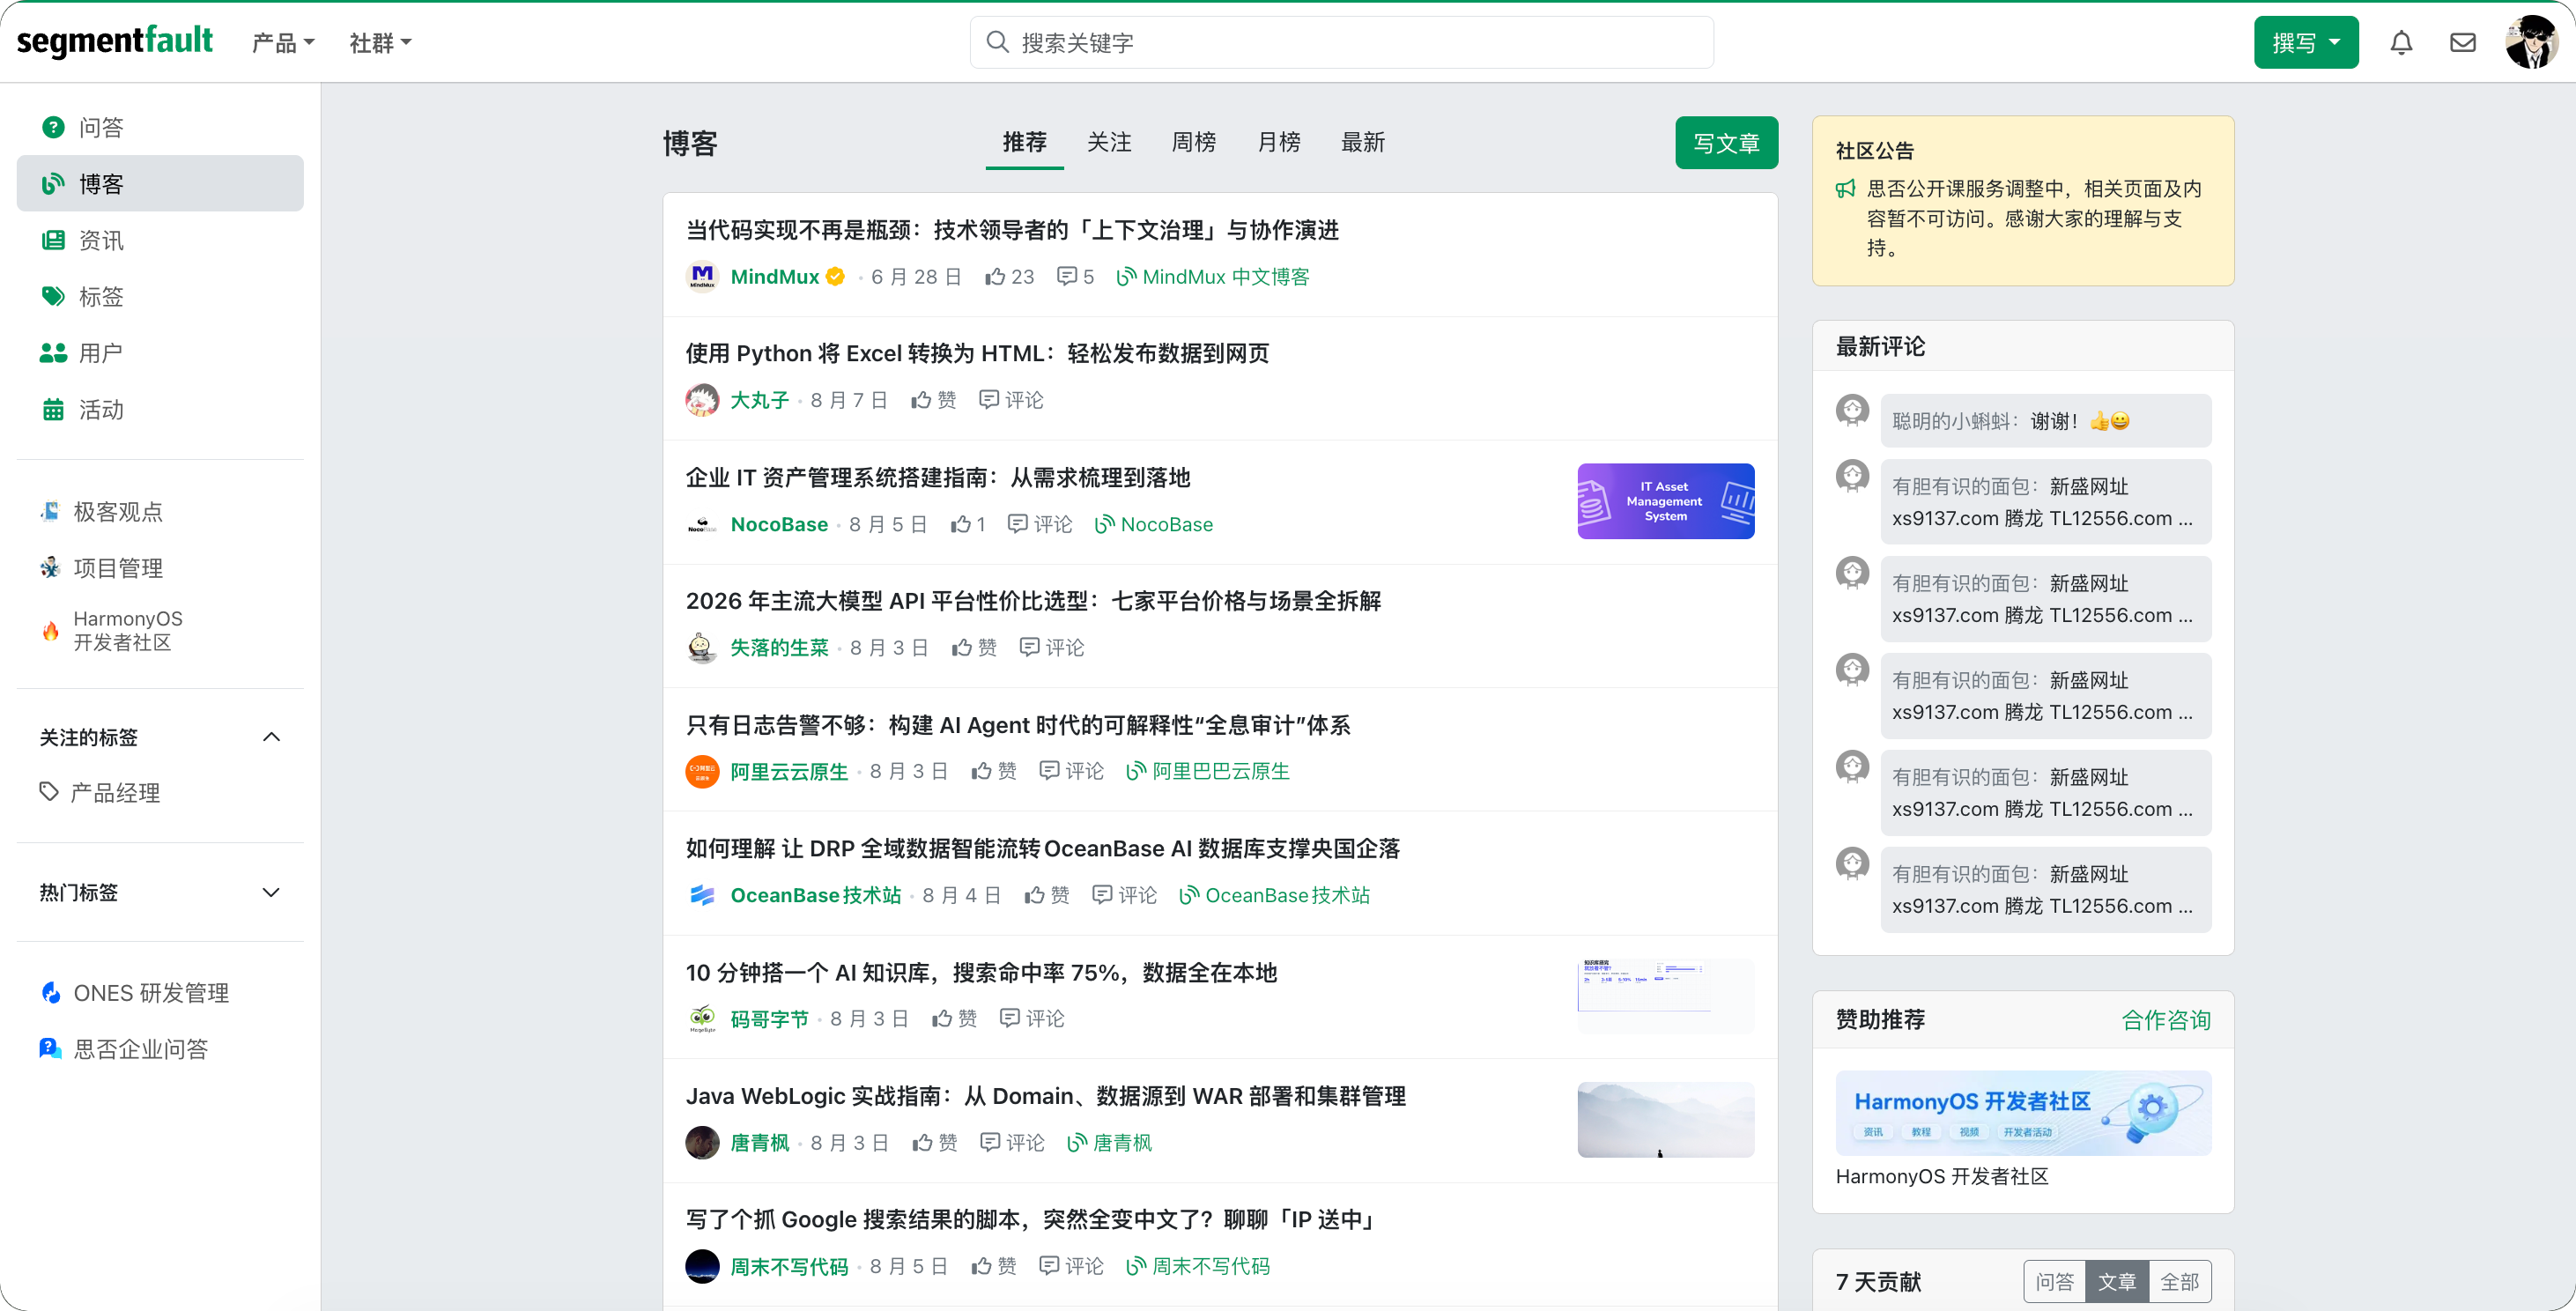Open the 2026 年主流大模型 API article
The image size is (2576, 1311).
pyautogui.click(x=1033, y=601)
